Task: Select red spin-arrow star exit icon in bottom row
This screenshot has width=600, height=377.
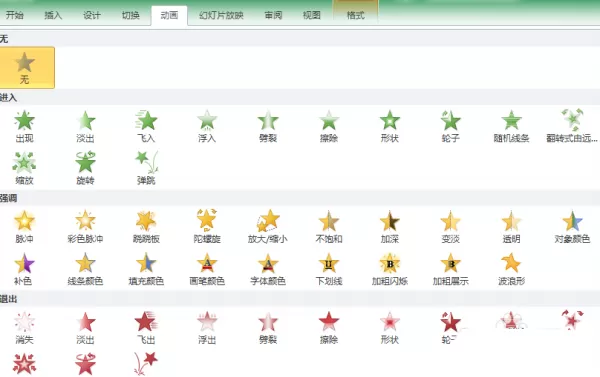Action: click(85, 364)
